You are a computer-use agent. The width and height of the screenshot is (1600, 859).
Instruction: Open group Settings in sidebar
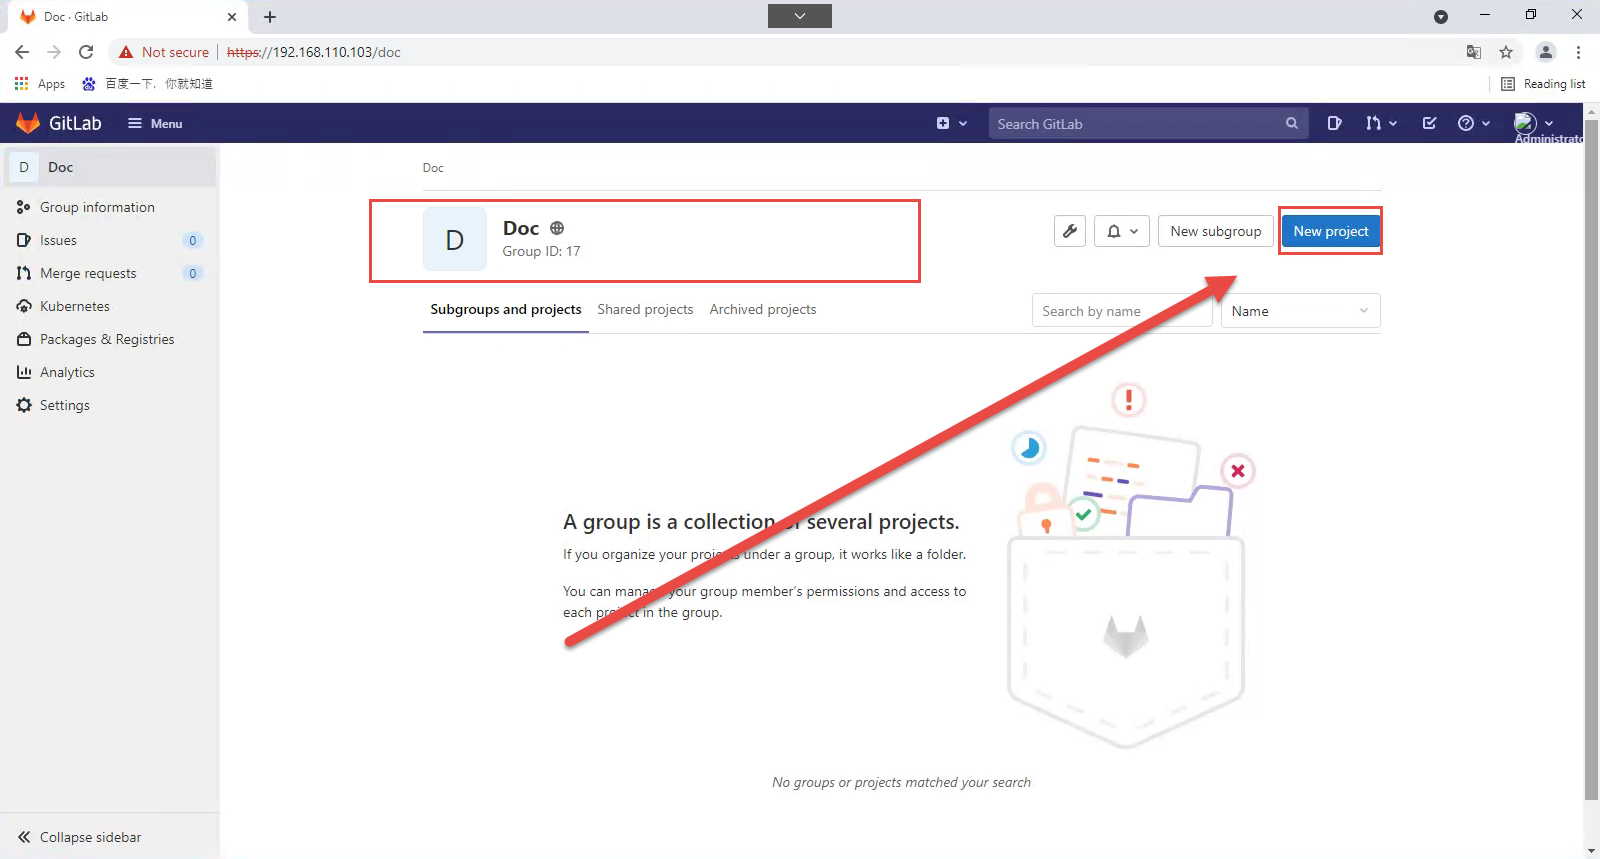[110, 405]
